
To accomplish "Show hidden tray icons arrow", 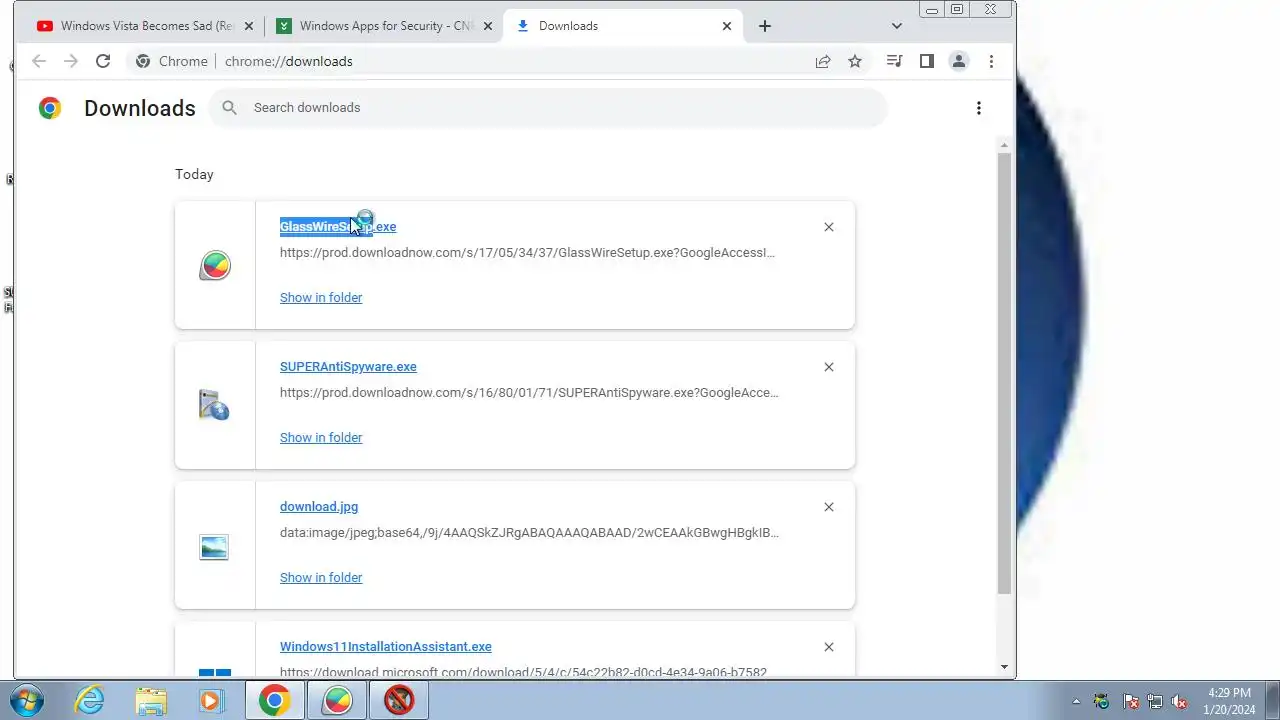I will pyautogui.click(x=1076, y=701).
